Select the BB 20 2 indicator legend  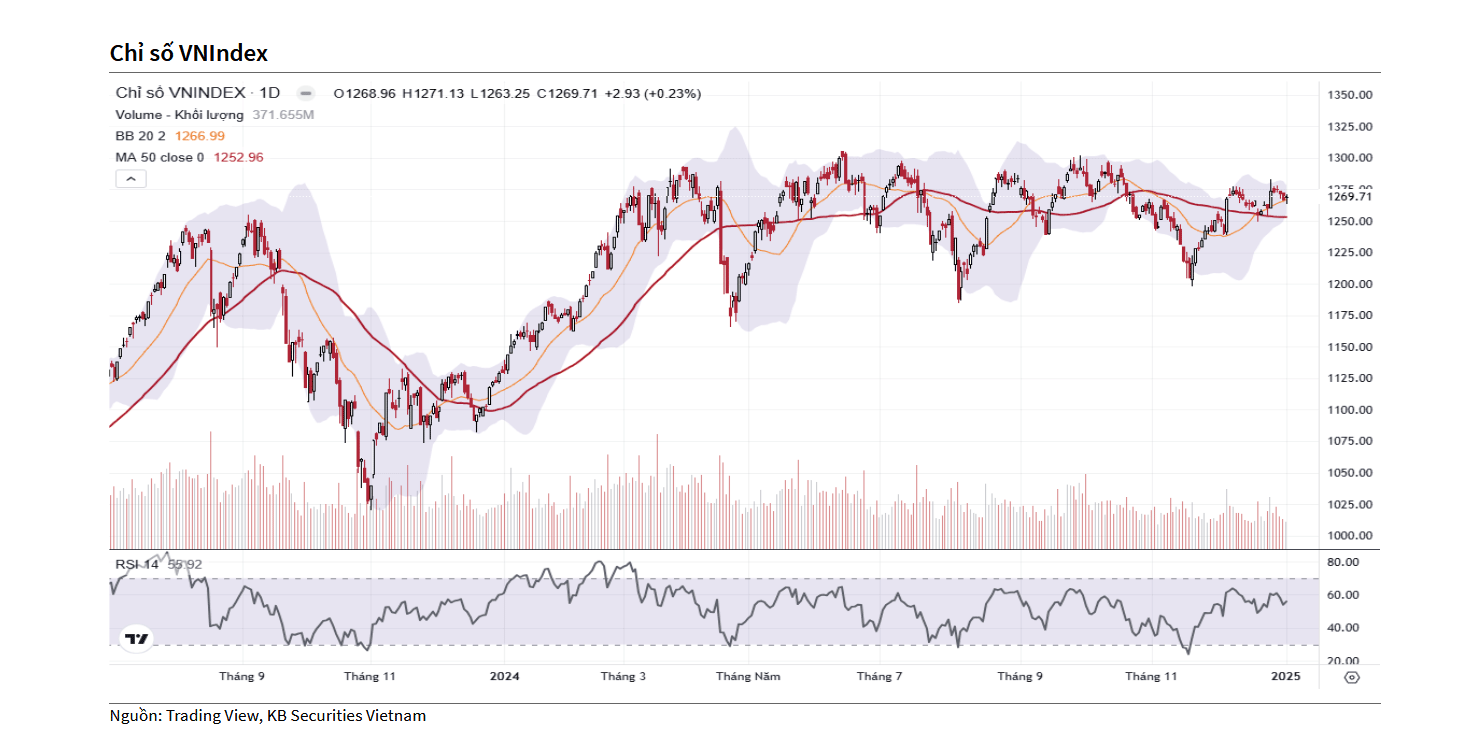pos(141,136)
